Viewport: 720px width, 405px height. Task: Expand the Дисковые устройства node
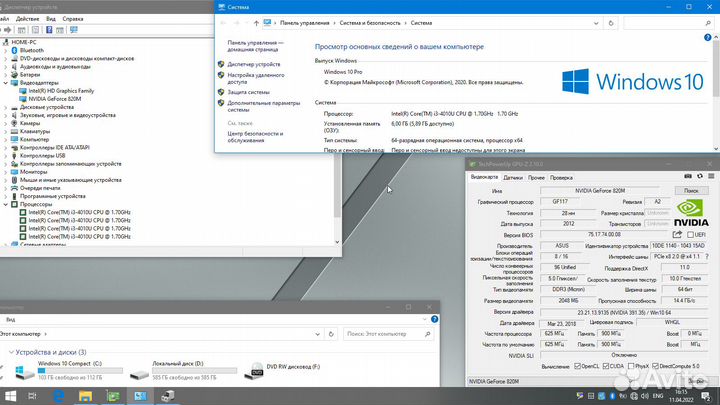[6, 107]
